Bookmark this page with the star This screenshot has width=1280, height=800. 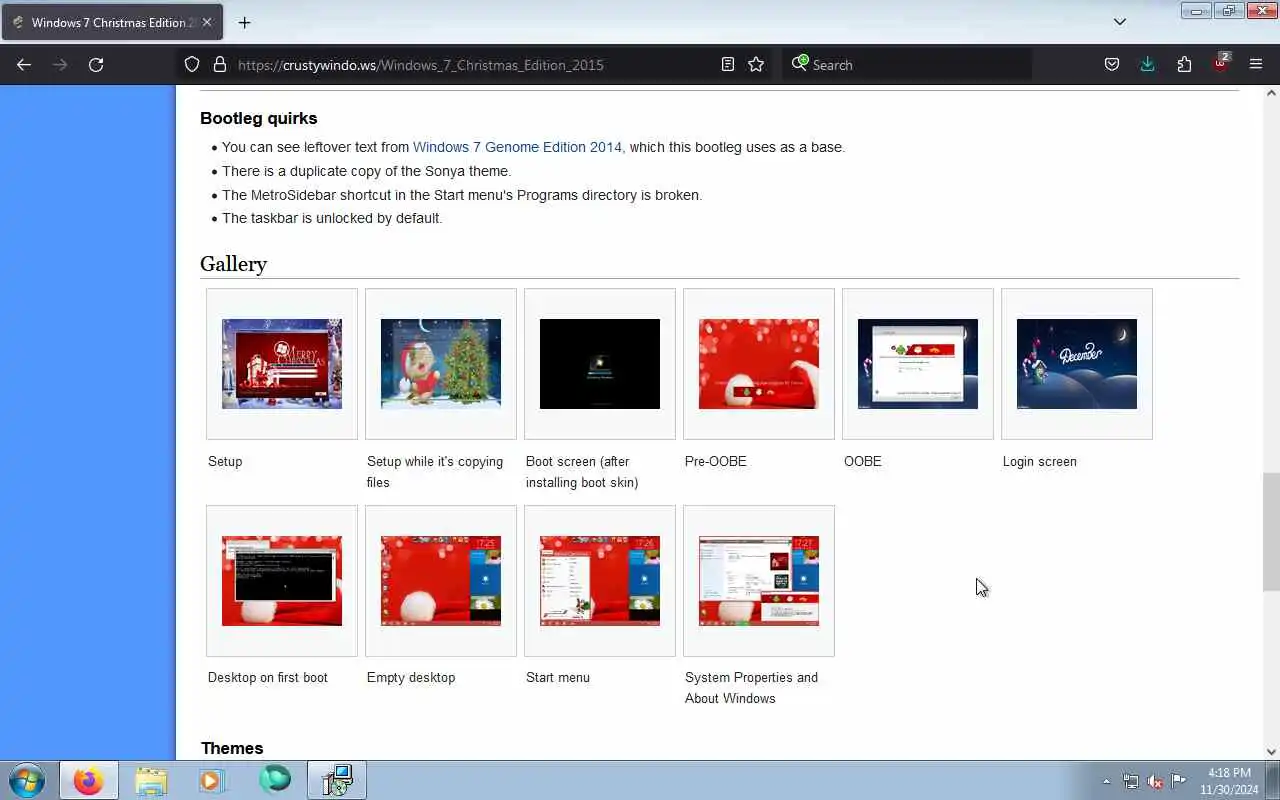(x=756, y=64)
